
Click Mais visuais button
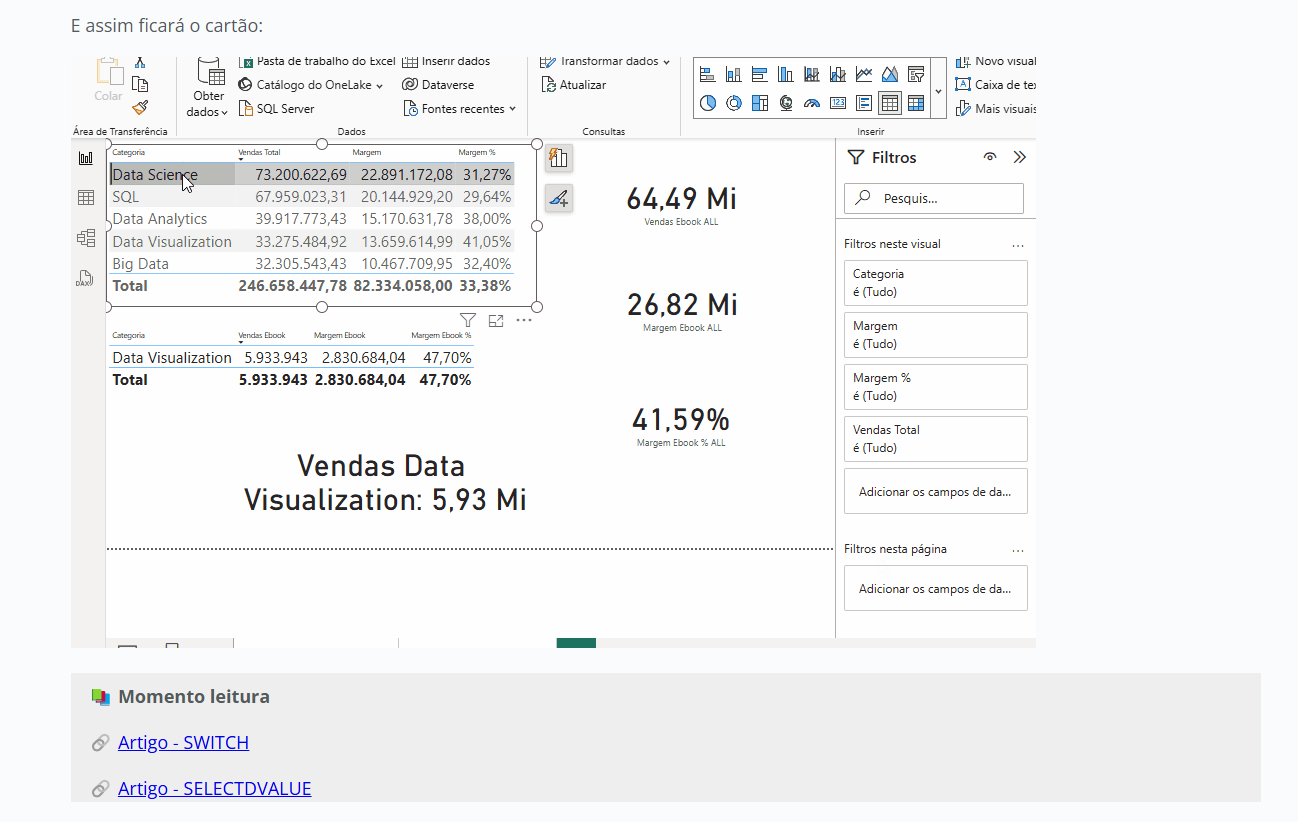click(996, 108)
